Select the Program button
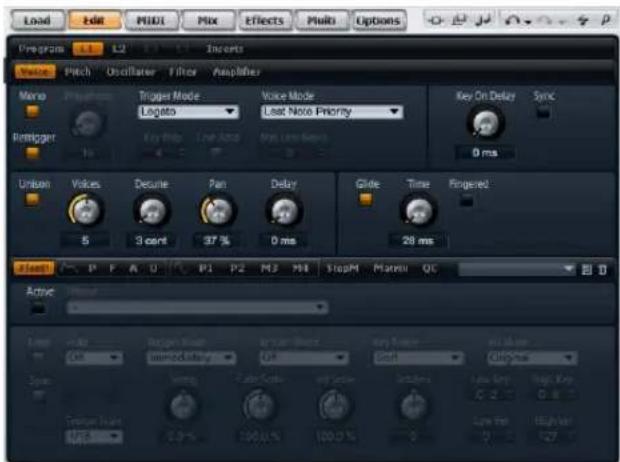Viewport: 620px width, 462px height. click(x=41, y=49)
